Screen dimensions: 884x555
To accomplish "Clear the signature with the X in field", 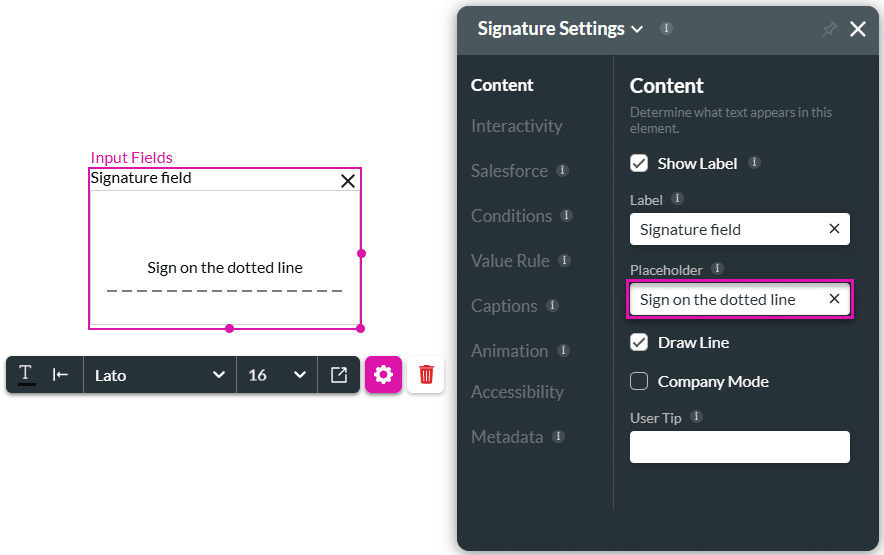I will 347,181.
